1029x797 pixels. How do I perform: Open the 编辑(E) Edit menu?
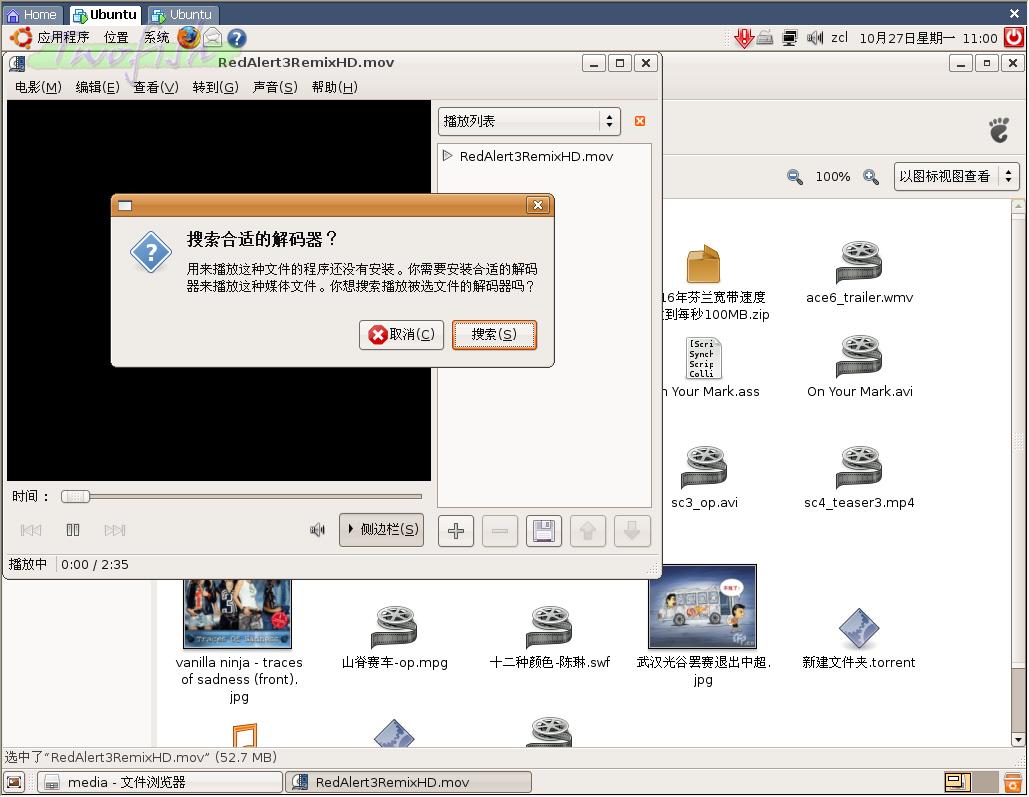97,87
